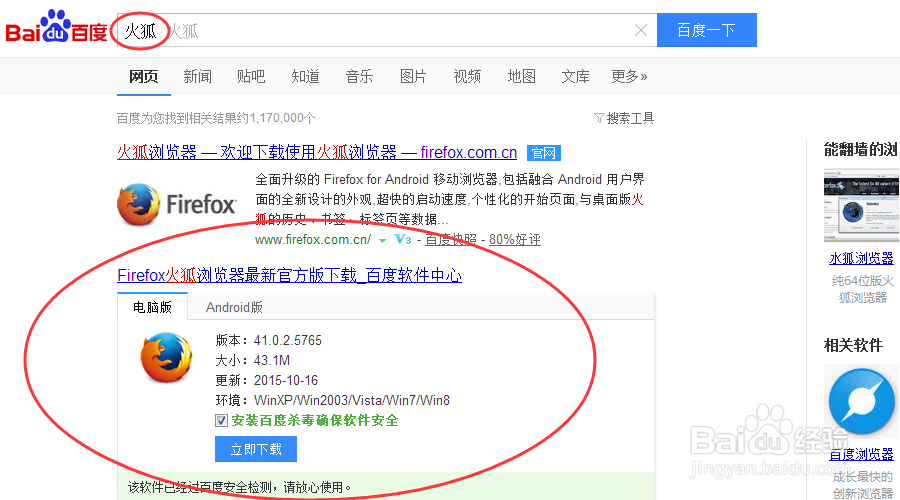Open the 水狐浏览器 sidebar thumbnail
This screenshot has width=900, height=500.
tap(861, 205)
